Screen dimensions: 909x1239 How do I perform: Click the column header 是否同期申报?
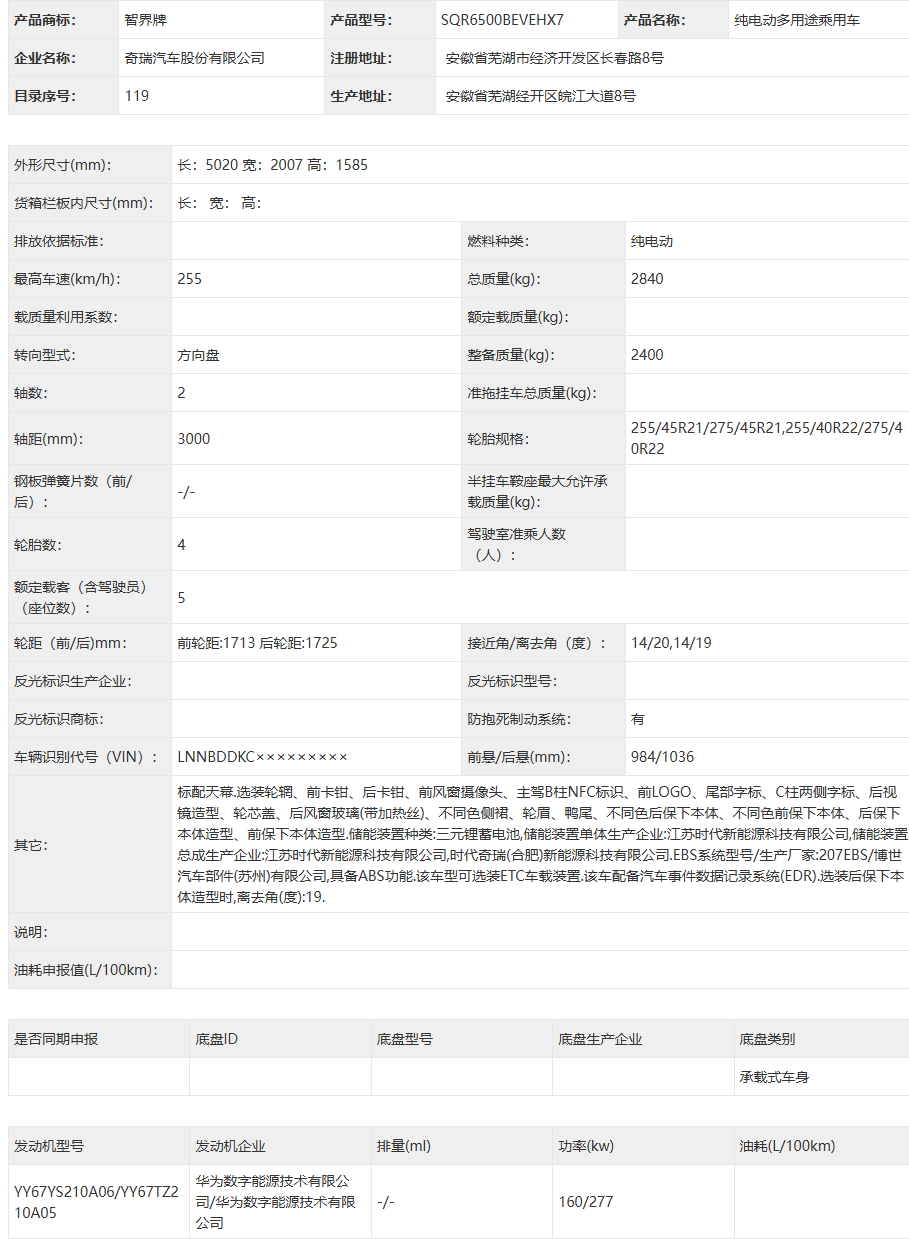tap(56, 1039)
